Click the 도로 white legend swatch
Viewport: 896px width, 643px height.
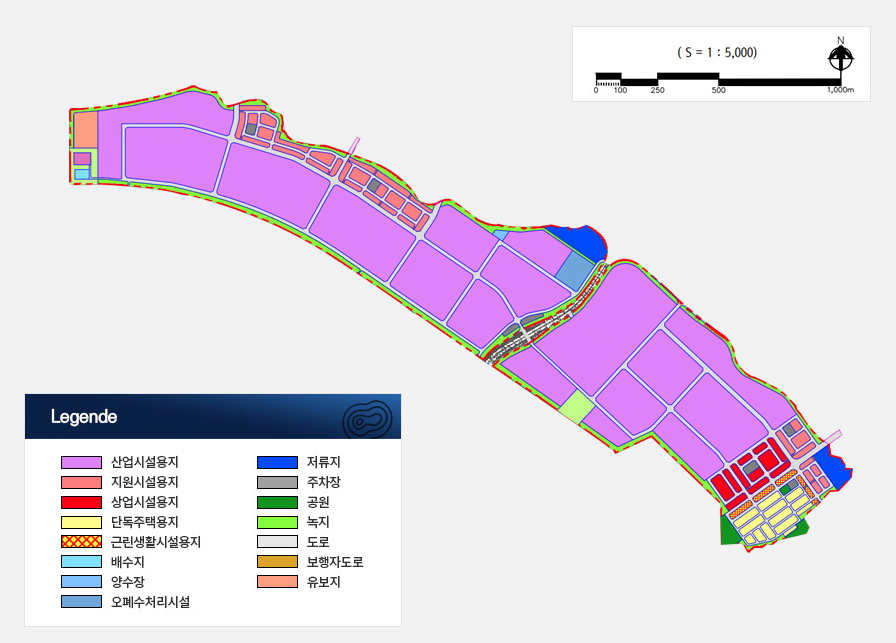coord(277,542)
